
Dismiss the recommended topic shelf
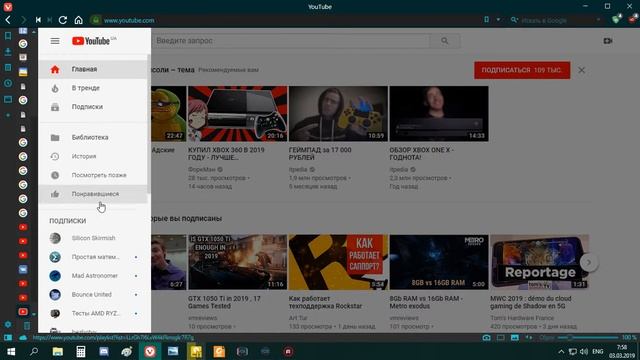click(x=582, y=70)
